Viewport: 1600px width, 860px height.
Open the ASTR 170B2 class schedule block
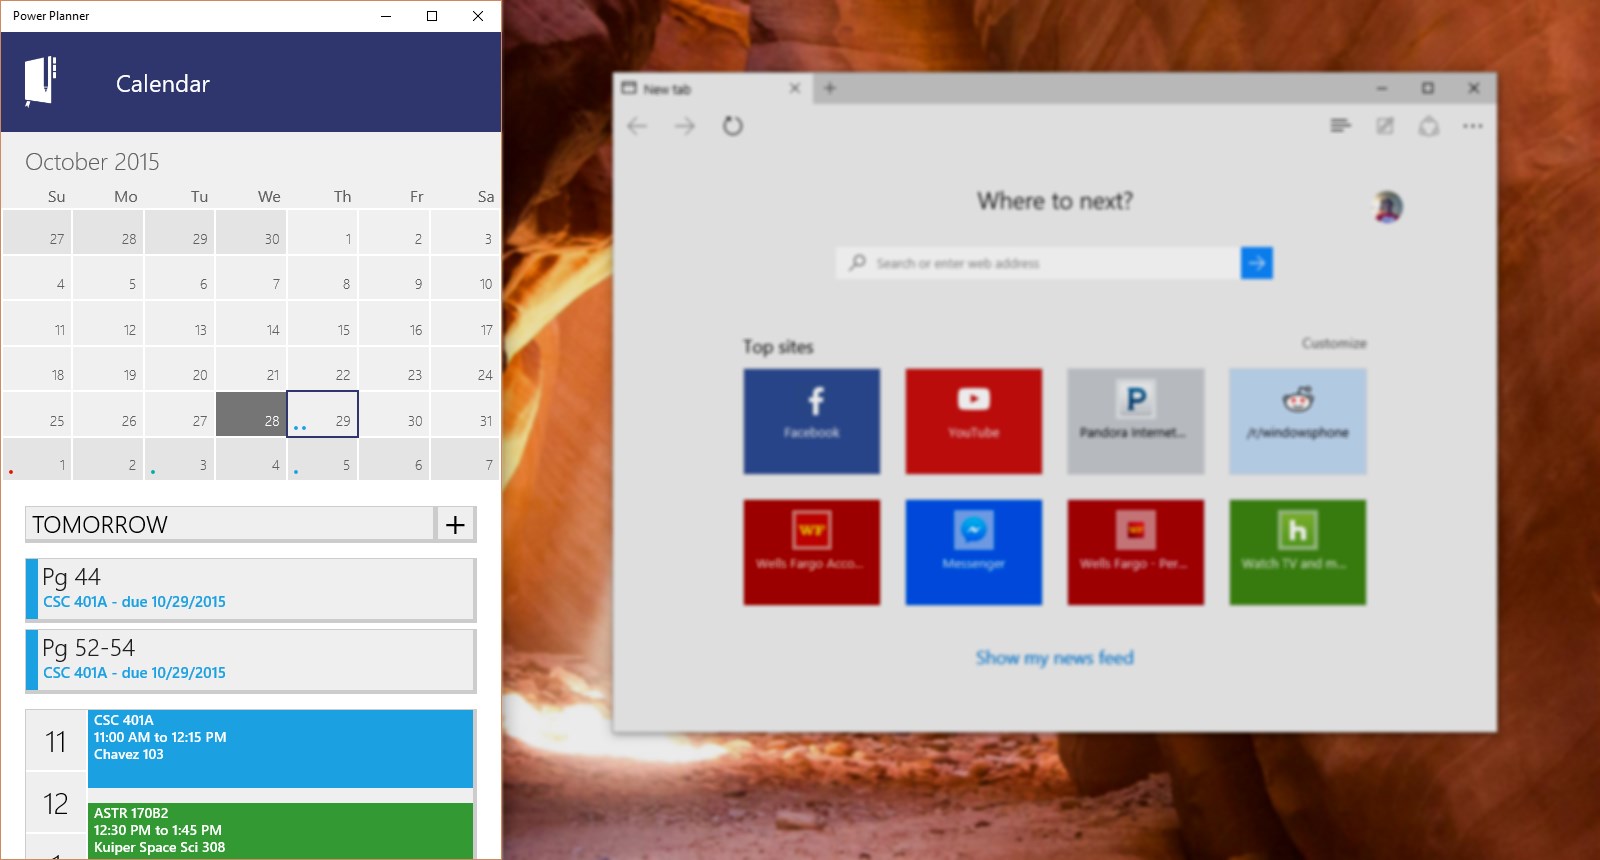(280, 830)
